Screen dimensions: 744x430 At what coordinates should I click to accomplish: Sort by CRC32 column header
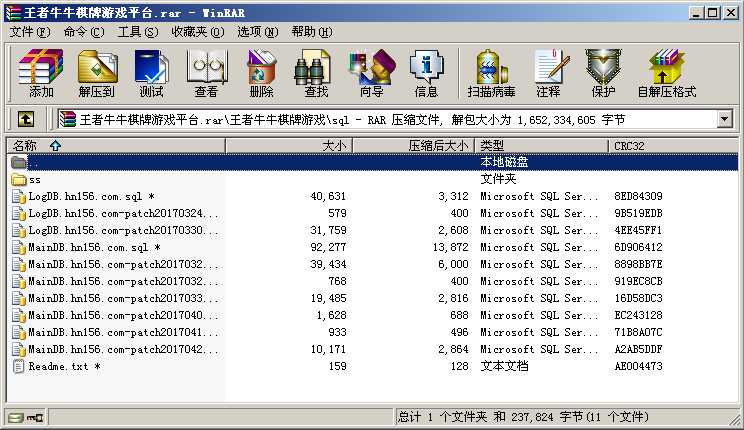pyautogui.click(x=673, y=146)
